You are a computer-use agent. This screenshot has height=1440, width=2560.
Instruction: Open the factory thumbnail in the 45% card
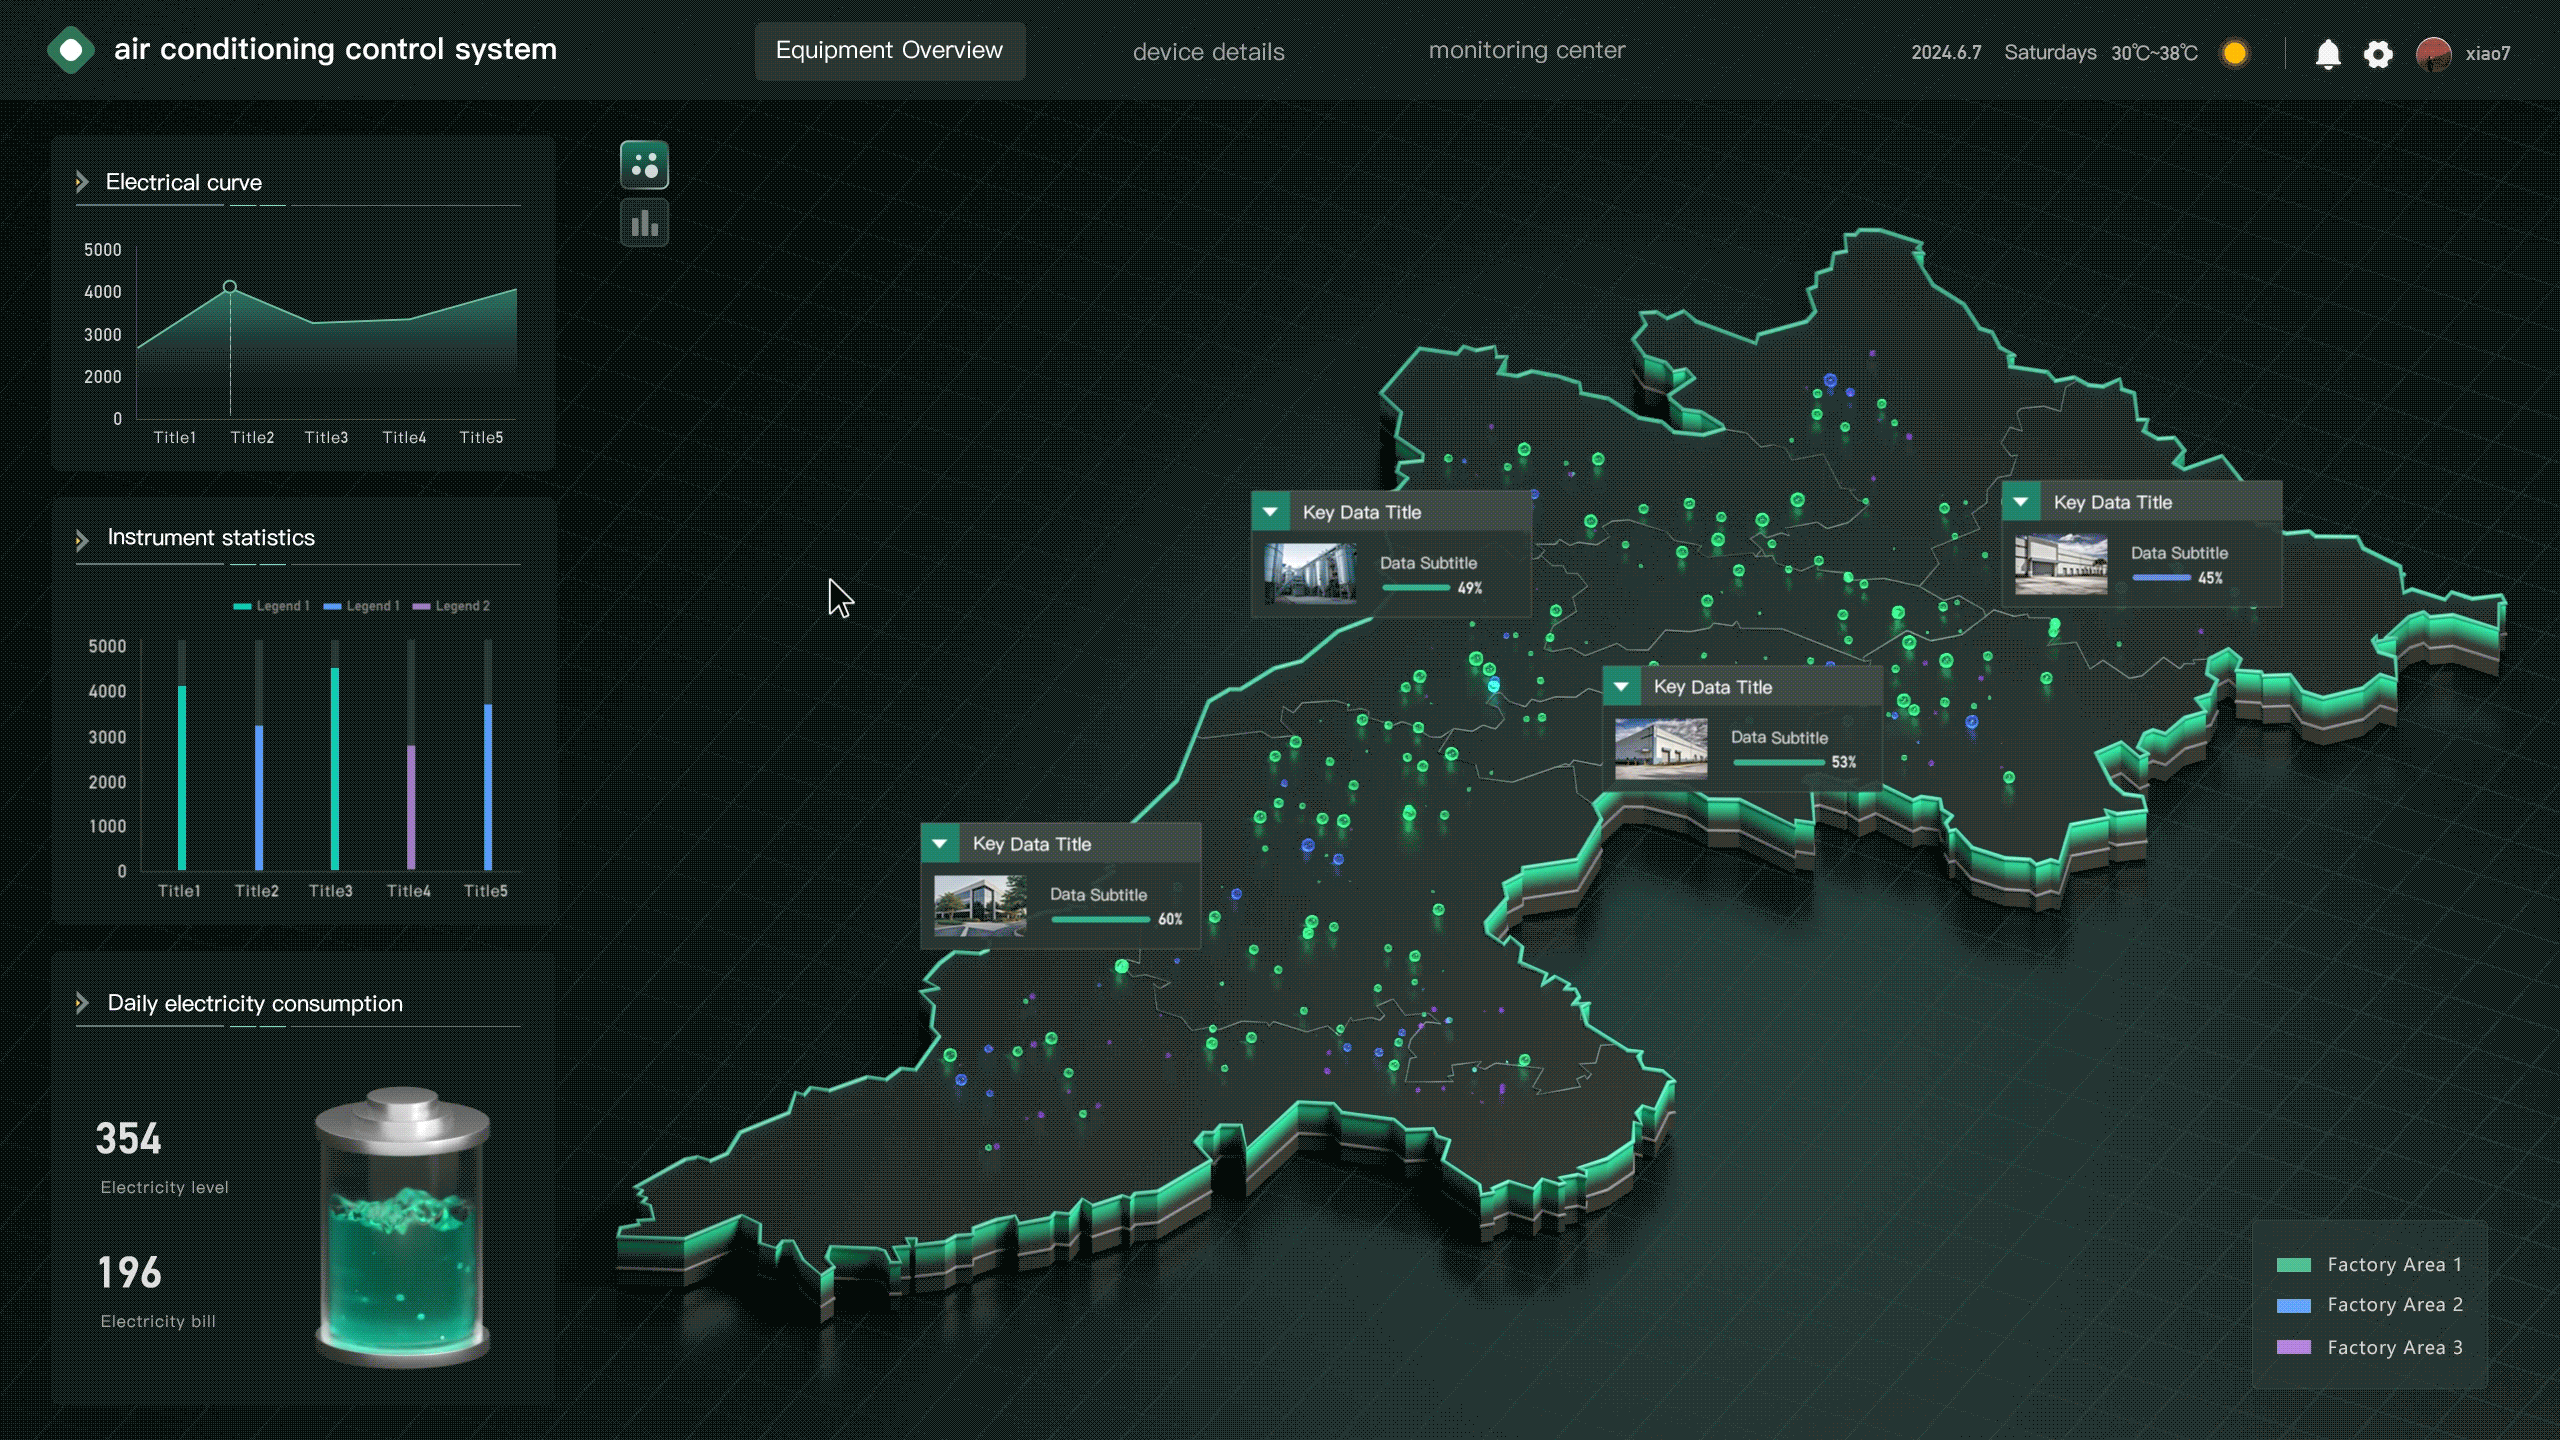(x=2061, y=564)
